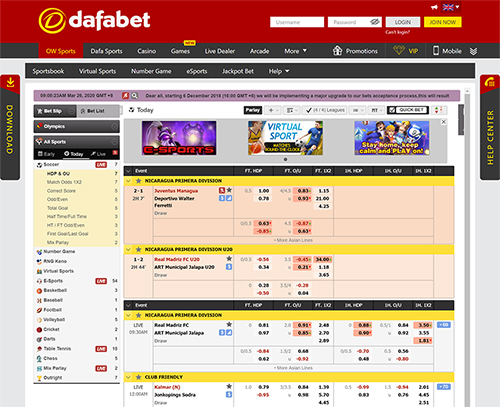The width and height of the screenshot is (500, 407).
Task: Click the JOIN NOW button
Action: (442, 22)
